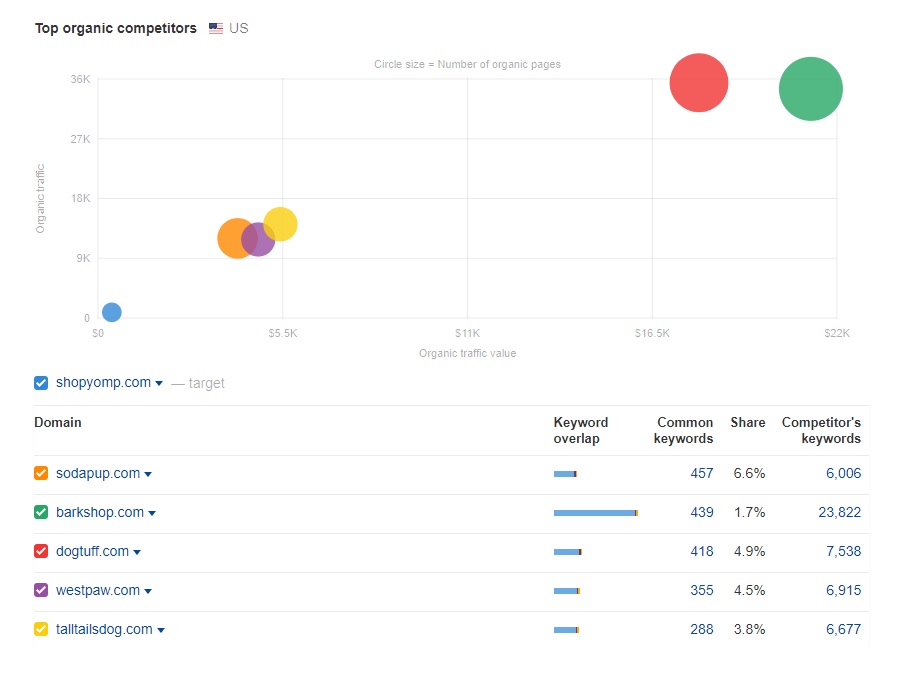Viewport: 902px width, 673px height.
Task: Click the red dogtuff bubble in chart
Action: point(699,83)
